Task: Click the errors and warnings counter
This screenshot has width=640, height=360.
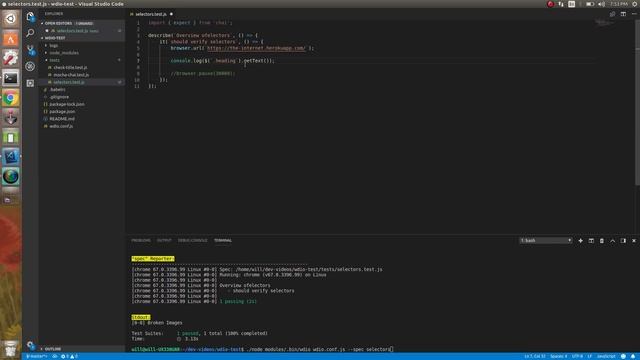Action: [x=69, y=356]
